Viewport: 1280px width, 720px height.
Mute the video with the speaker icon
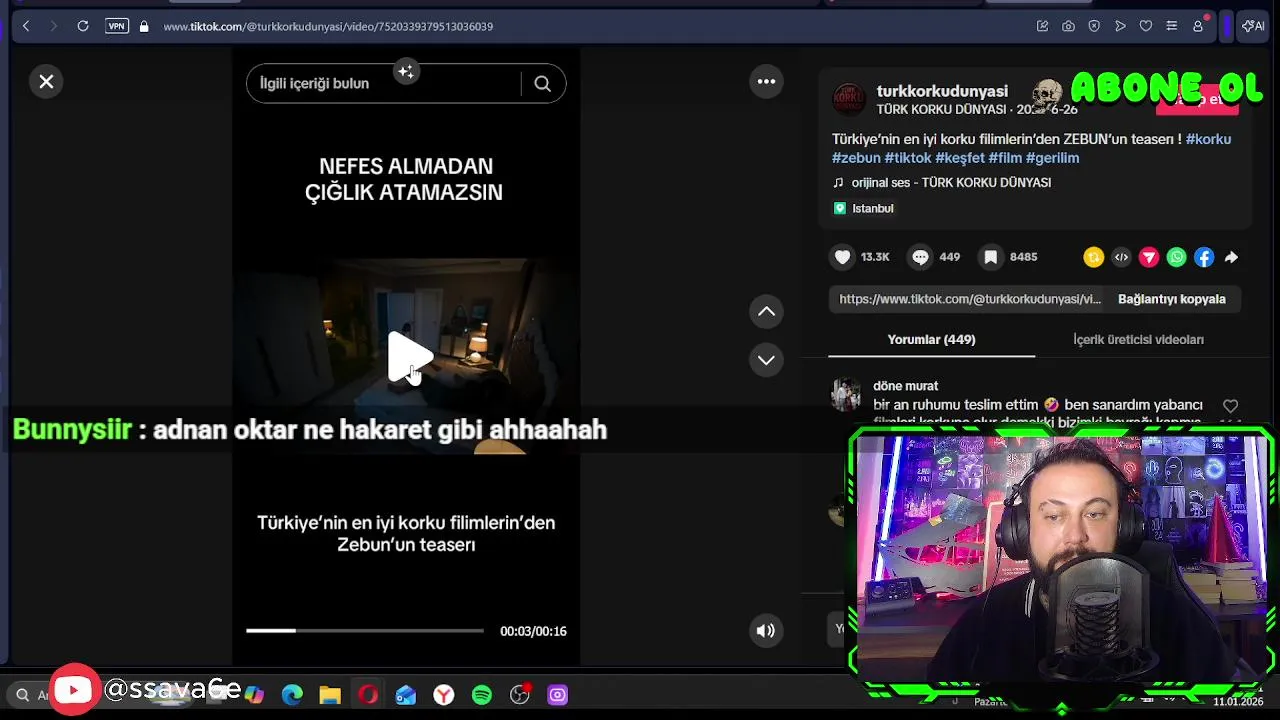tap(766, 631)
